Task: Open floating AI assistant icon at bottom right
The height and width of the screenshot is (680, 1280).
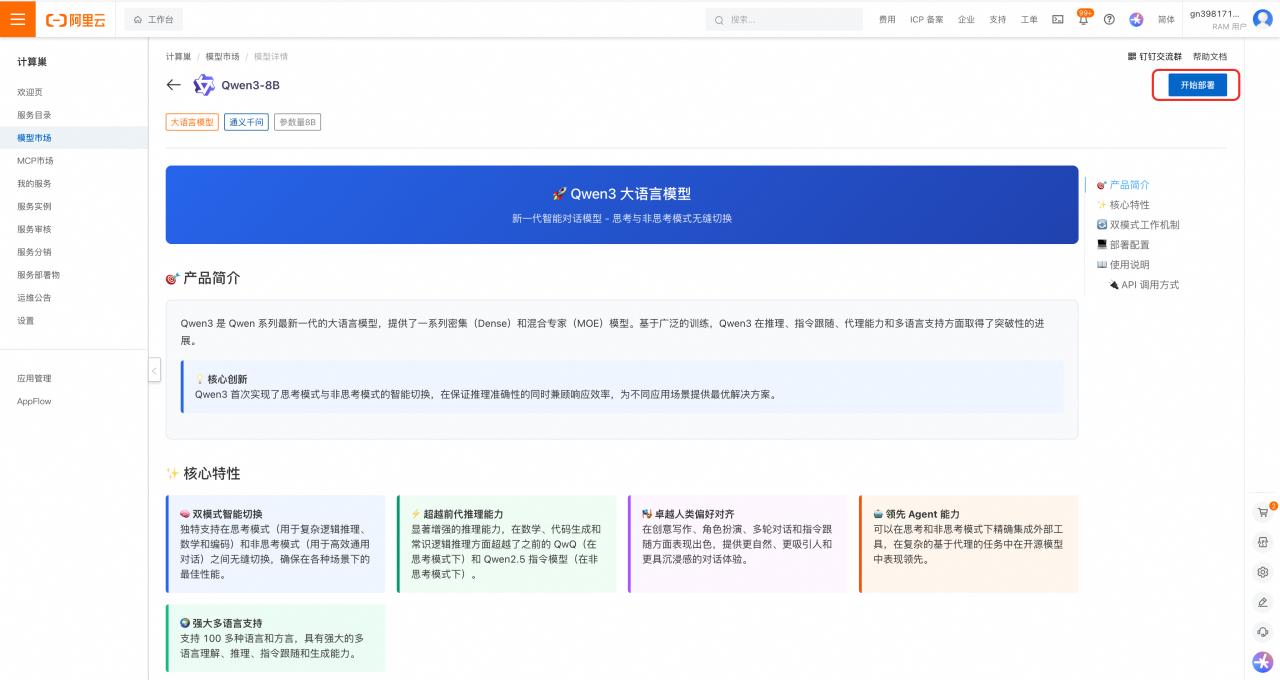Action: point(1263,662)
